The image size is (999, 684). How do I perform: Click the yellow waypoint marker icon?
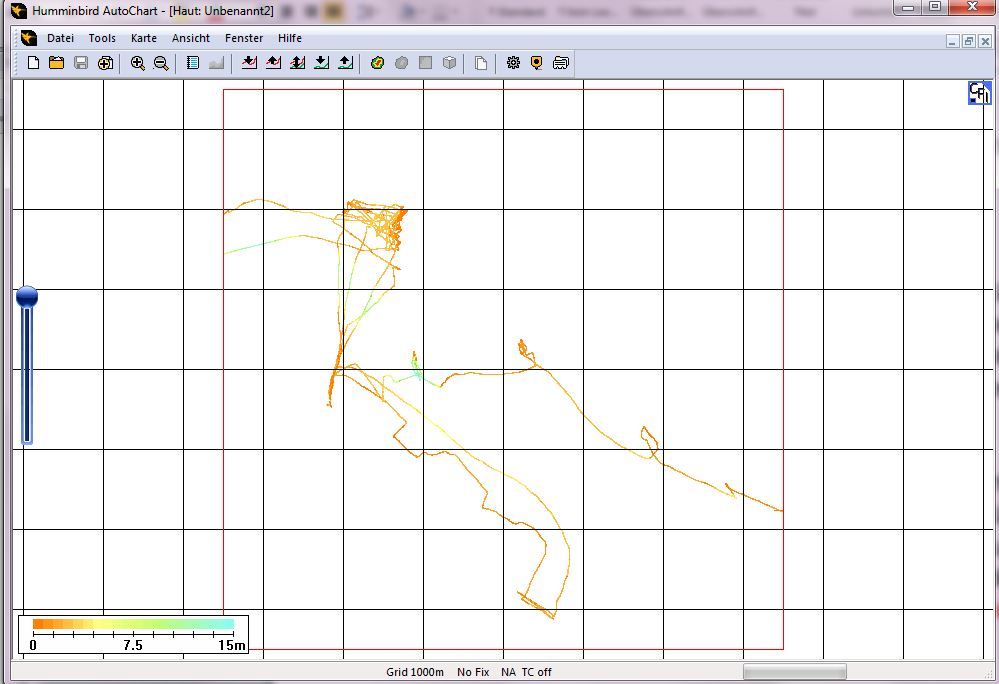(x=537, y=63)
